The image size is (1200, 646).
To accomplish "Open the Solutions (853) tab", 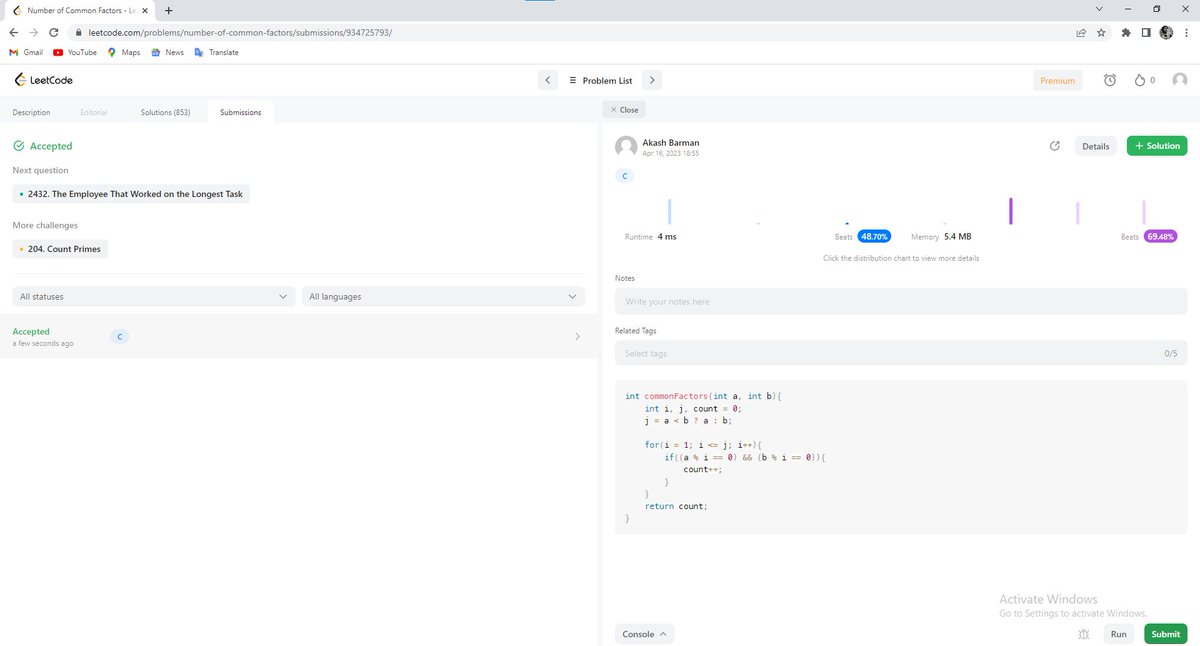I will (x=166, y=112).
